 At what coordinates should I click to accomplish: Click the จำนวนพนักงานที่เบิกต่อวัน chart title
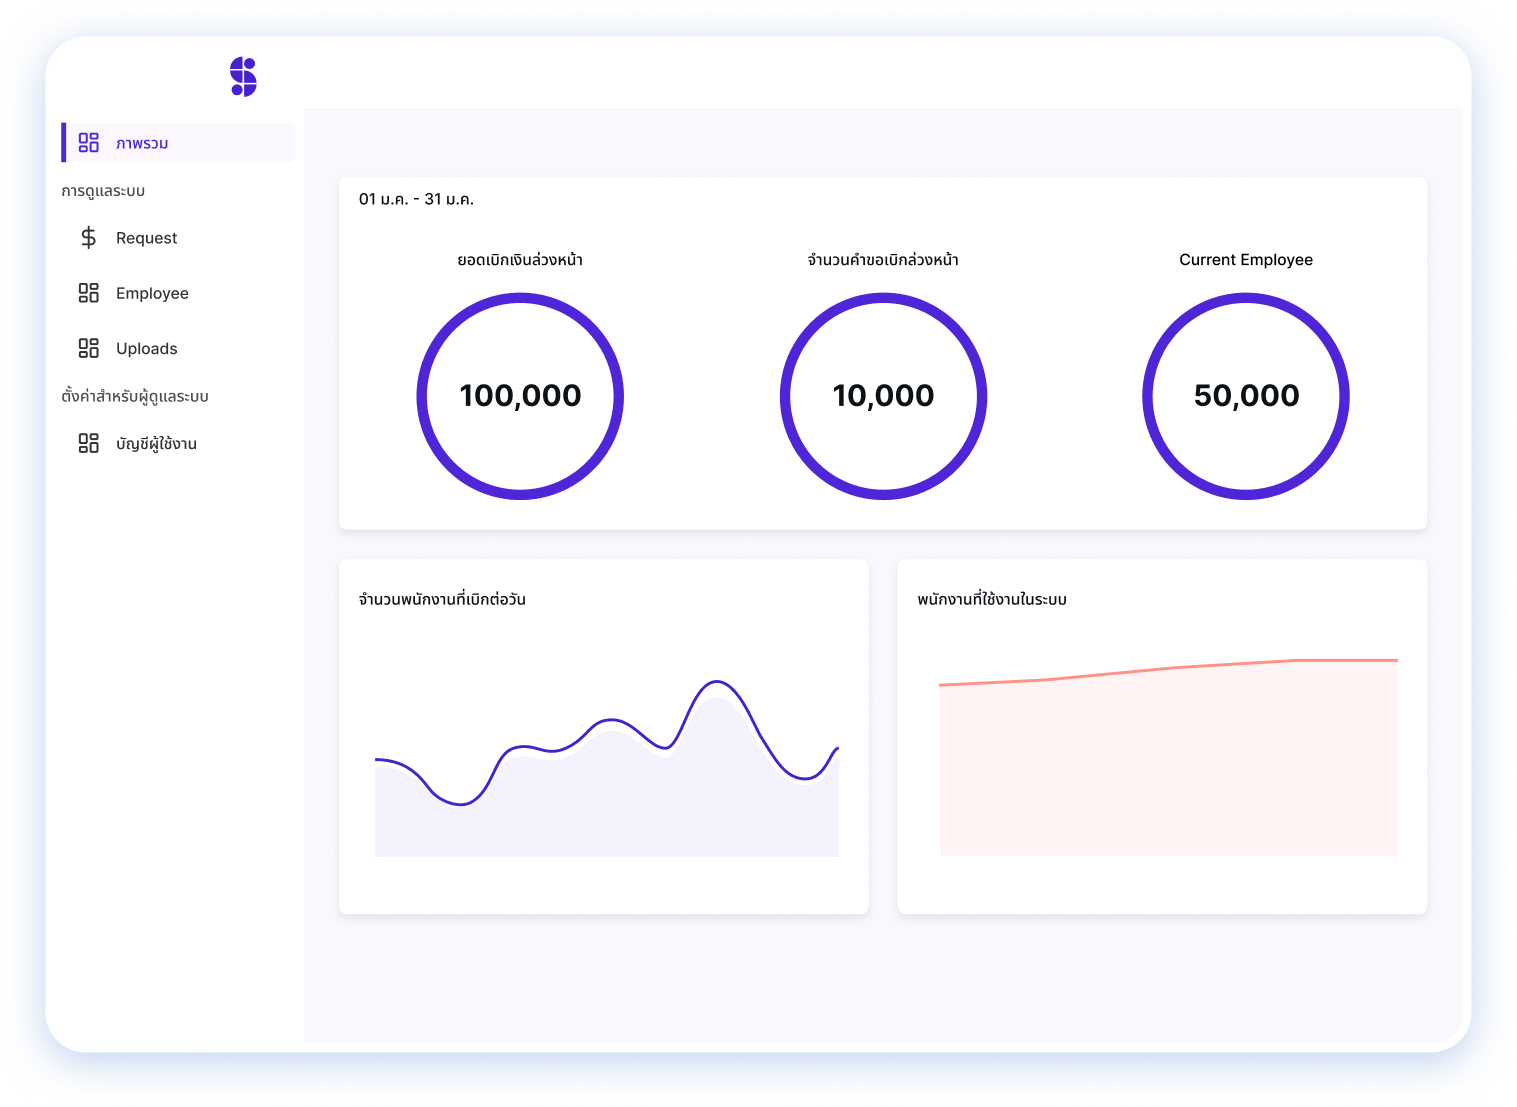(442, 599)
